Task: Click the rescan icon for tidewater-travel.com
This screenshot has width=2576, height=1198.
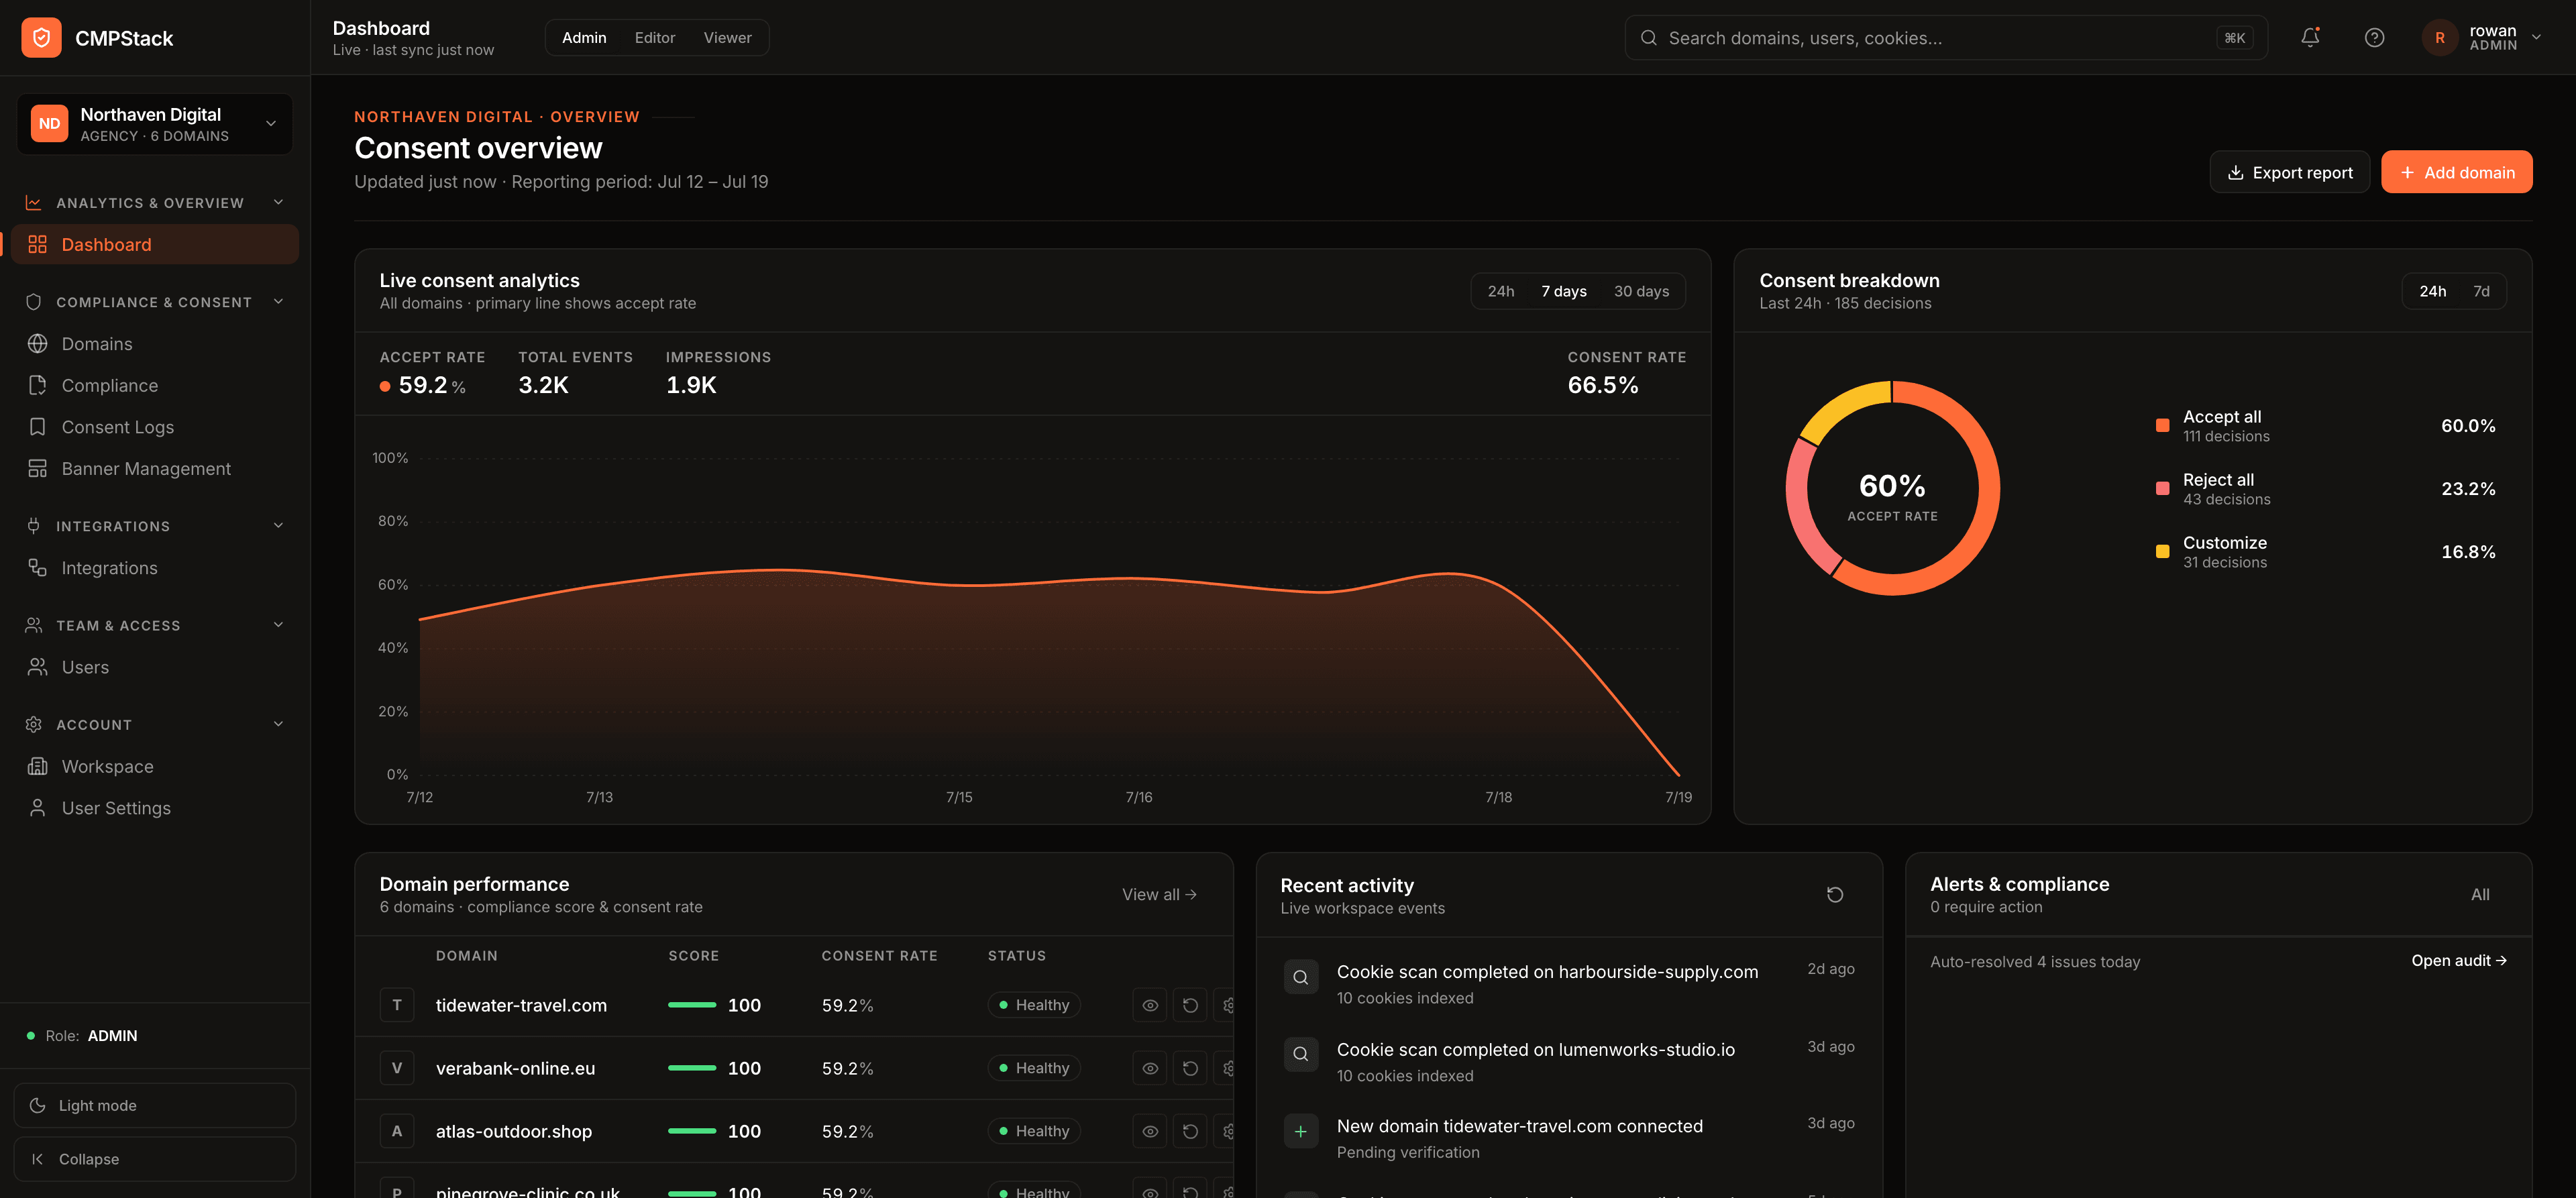Action: (1190, 1005)
